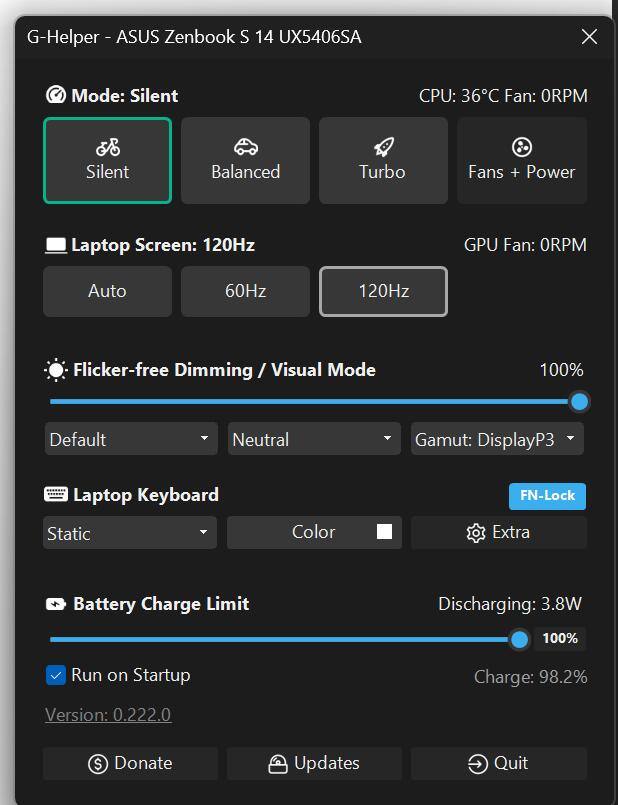Toggle the FN-Lock button
The width and height of the screenshot is (618, 805).
(x=547, y=496)
